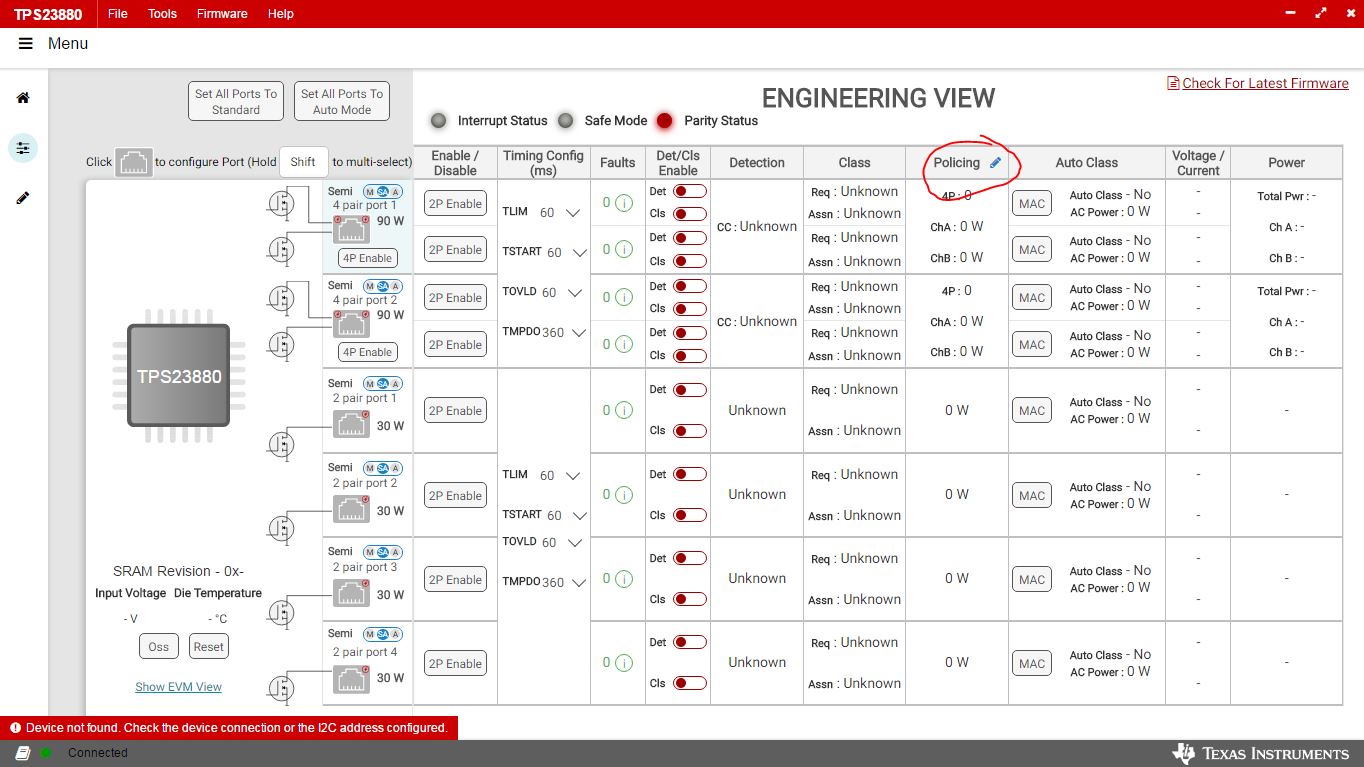Select the 4 pair port 1 Ethernet jack
1364x767 pixels.
(351, 229)
